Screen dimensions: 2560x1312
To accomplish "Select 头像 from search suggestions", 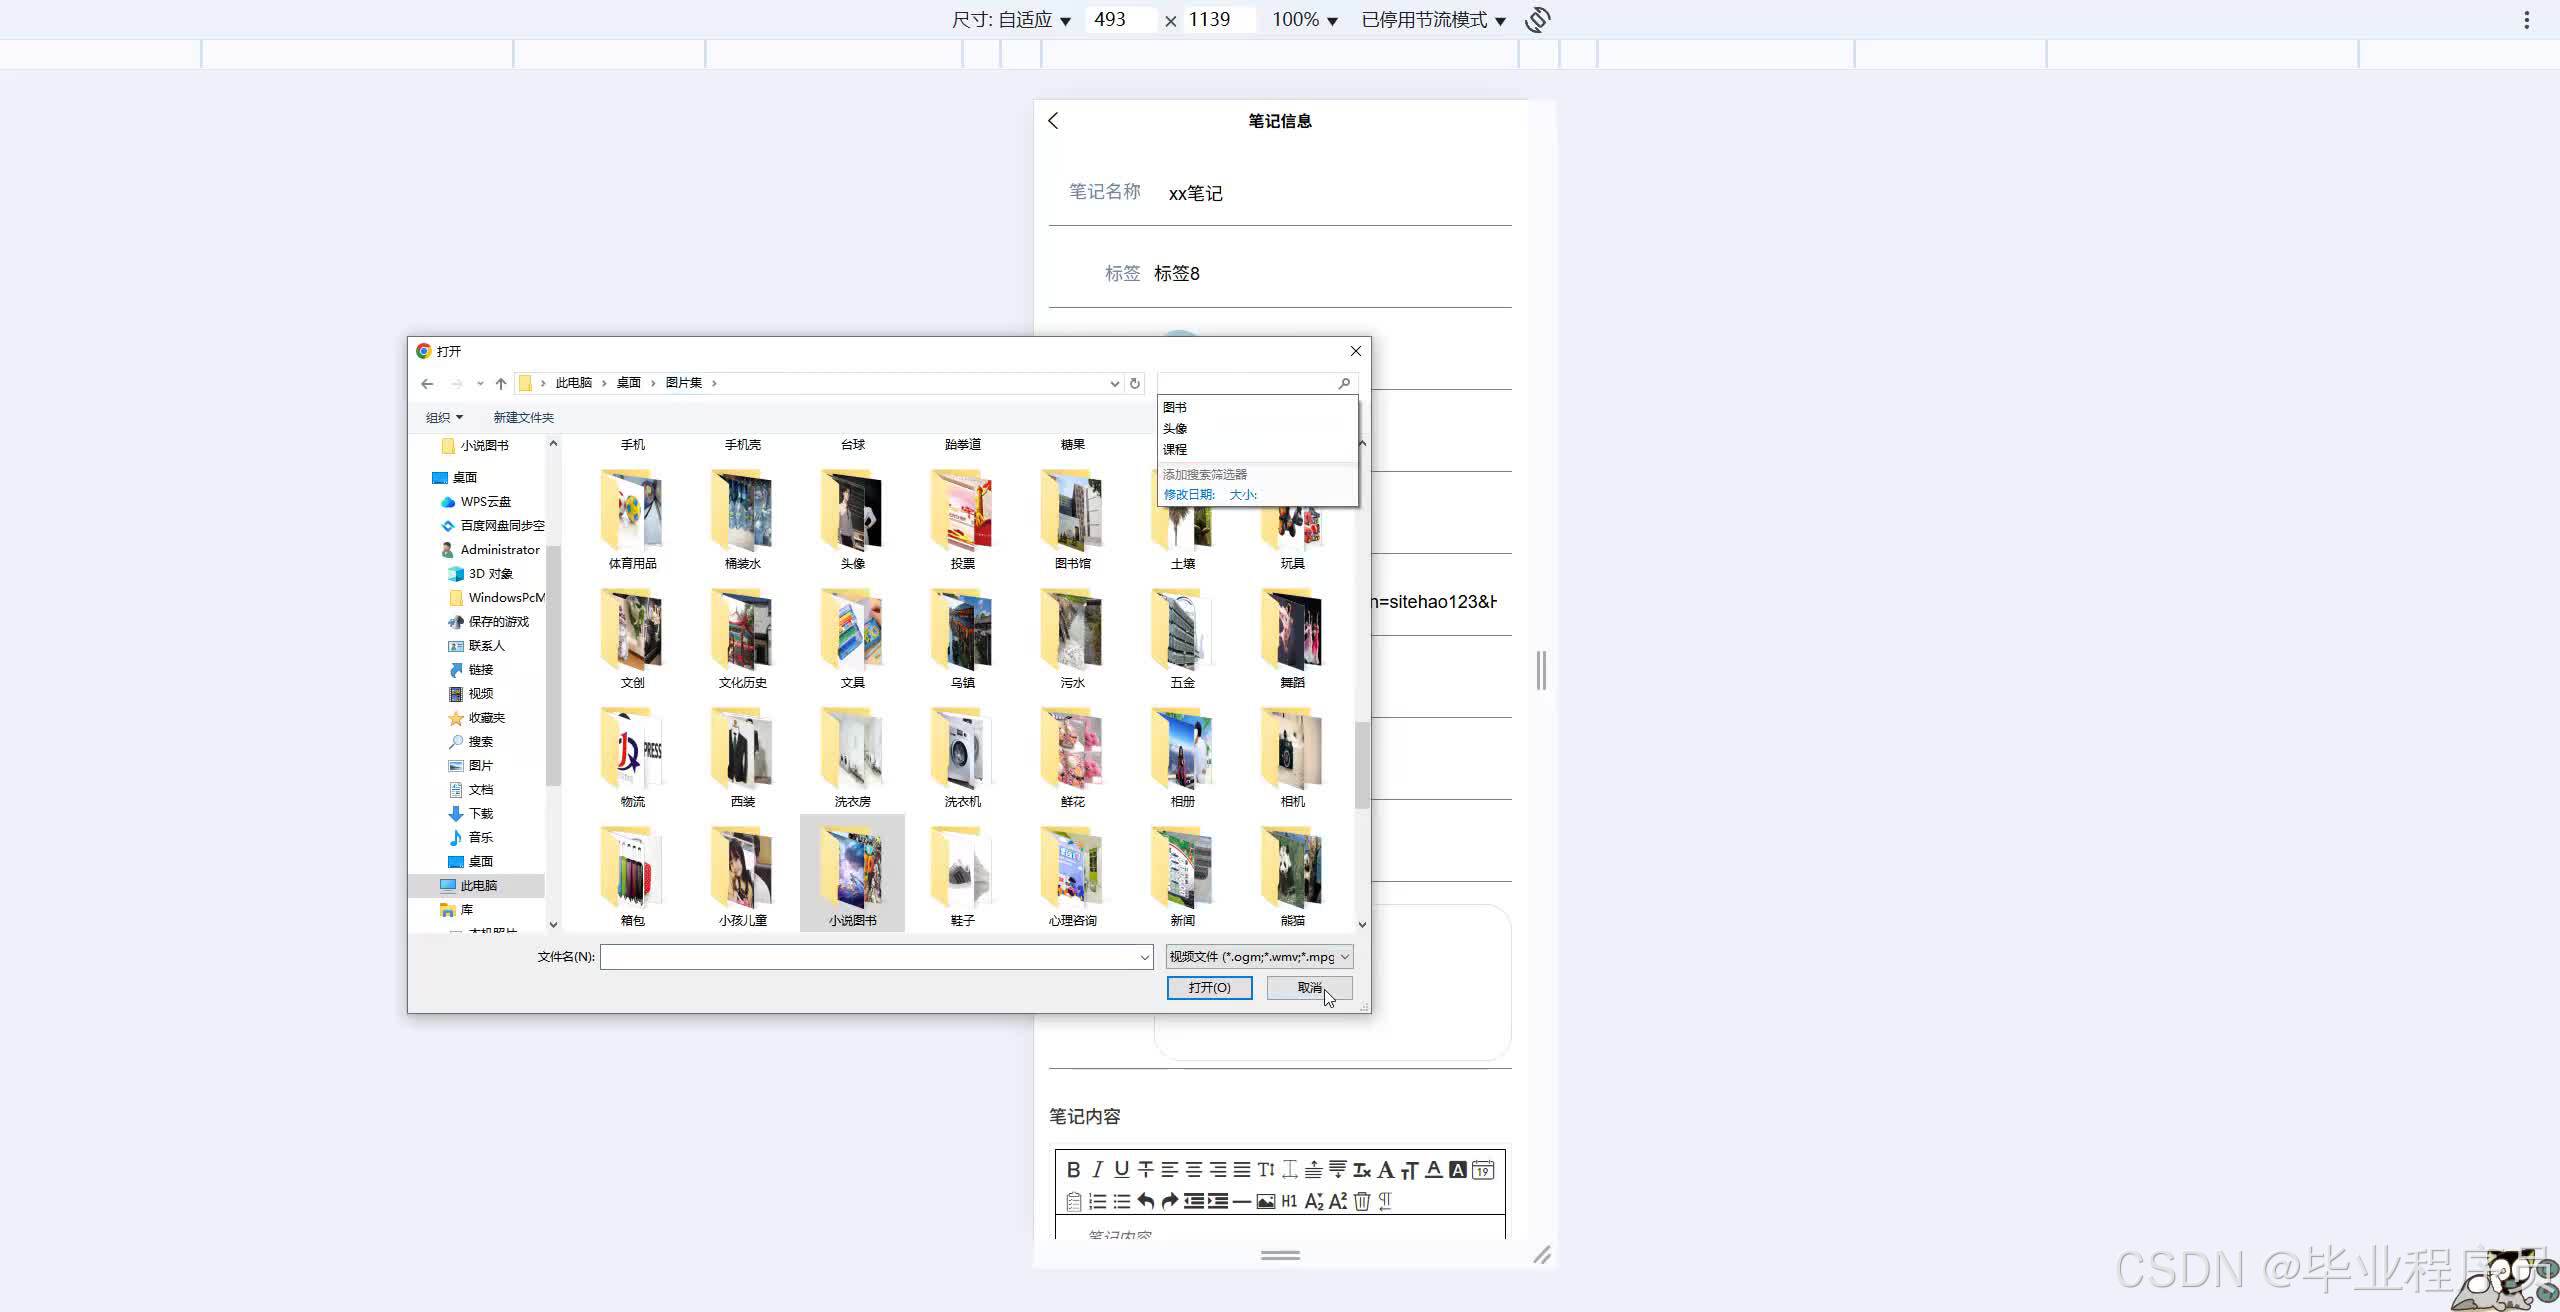I will pyautogui.click(x=1257, y=429).
